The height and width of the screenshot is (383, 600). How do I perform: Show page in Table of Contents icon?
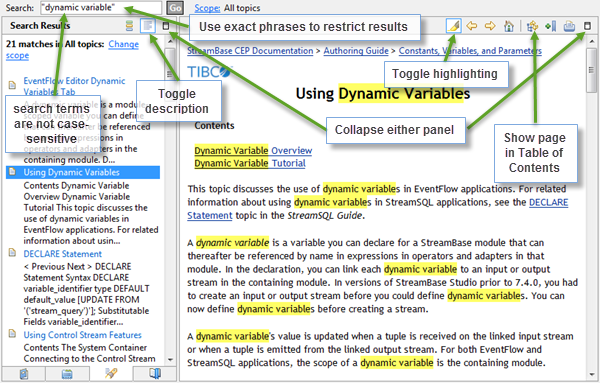(x=532, y=26)
